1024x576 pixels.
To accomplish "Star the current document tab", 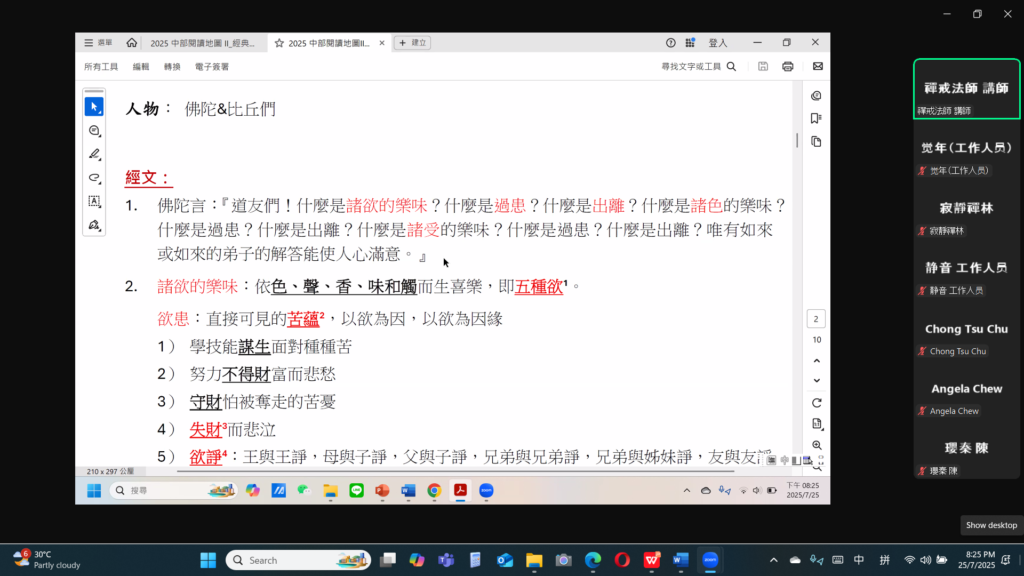I will coord(279,43).
